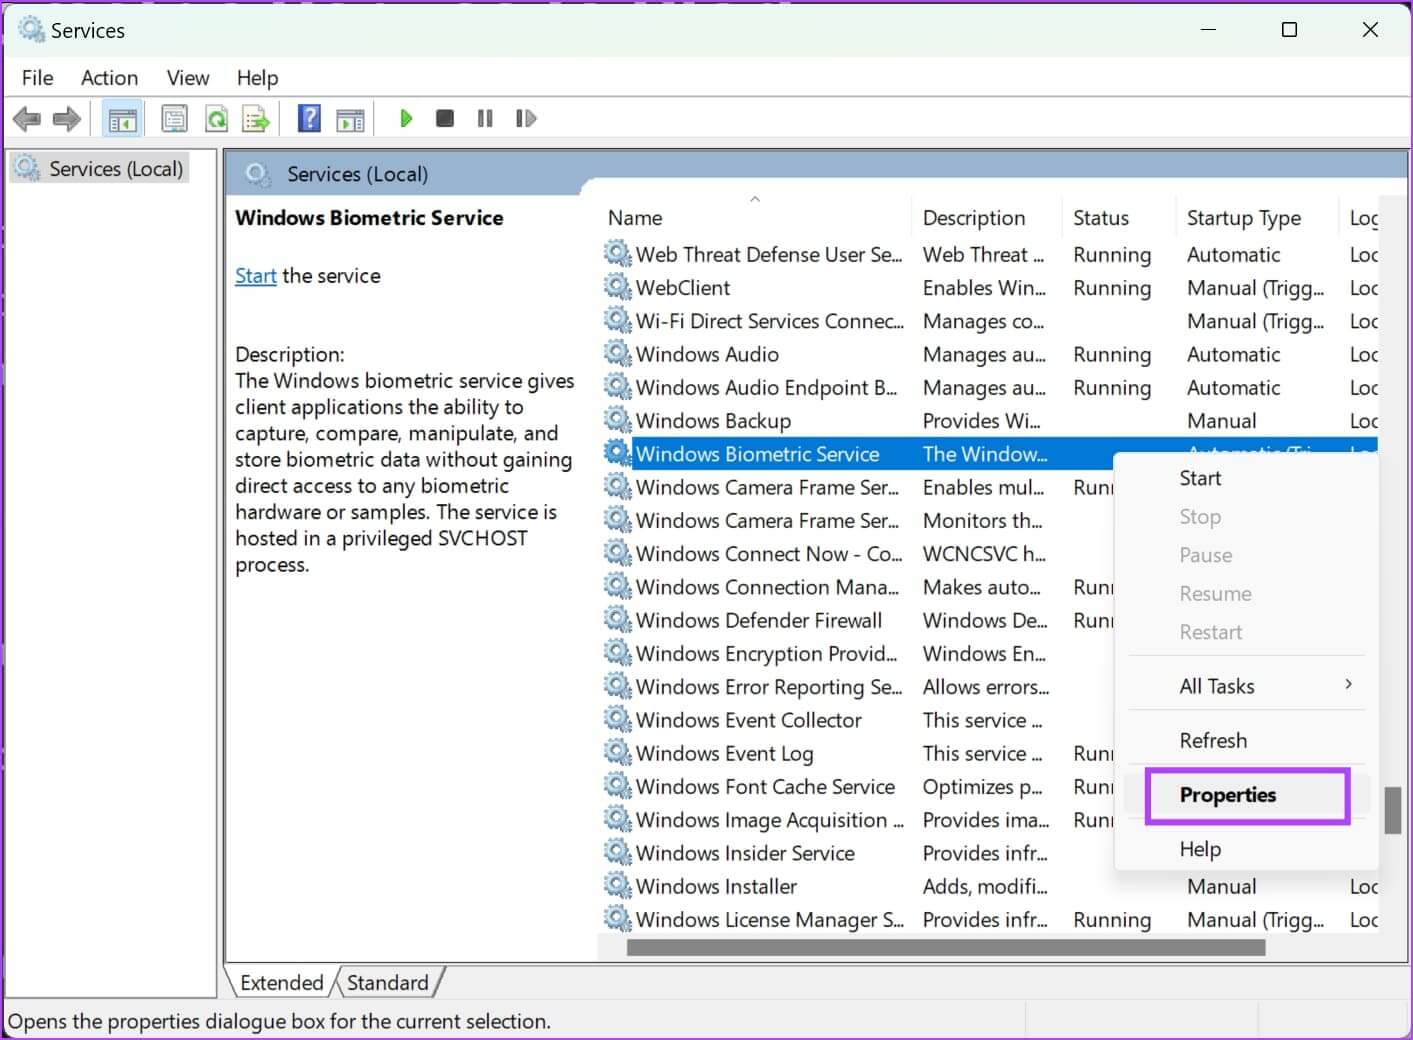The height and width of the screenshot is (1040, 1413).
Task: Expand the All Tasks submenu
Action: coord(1246,686)
